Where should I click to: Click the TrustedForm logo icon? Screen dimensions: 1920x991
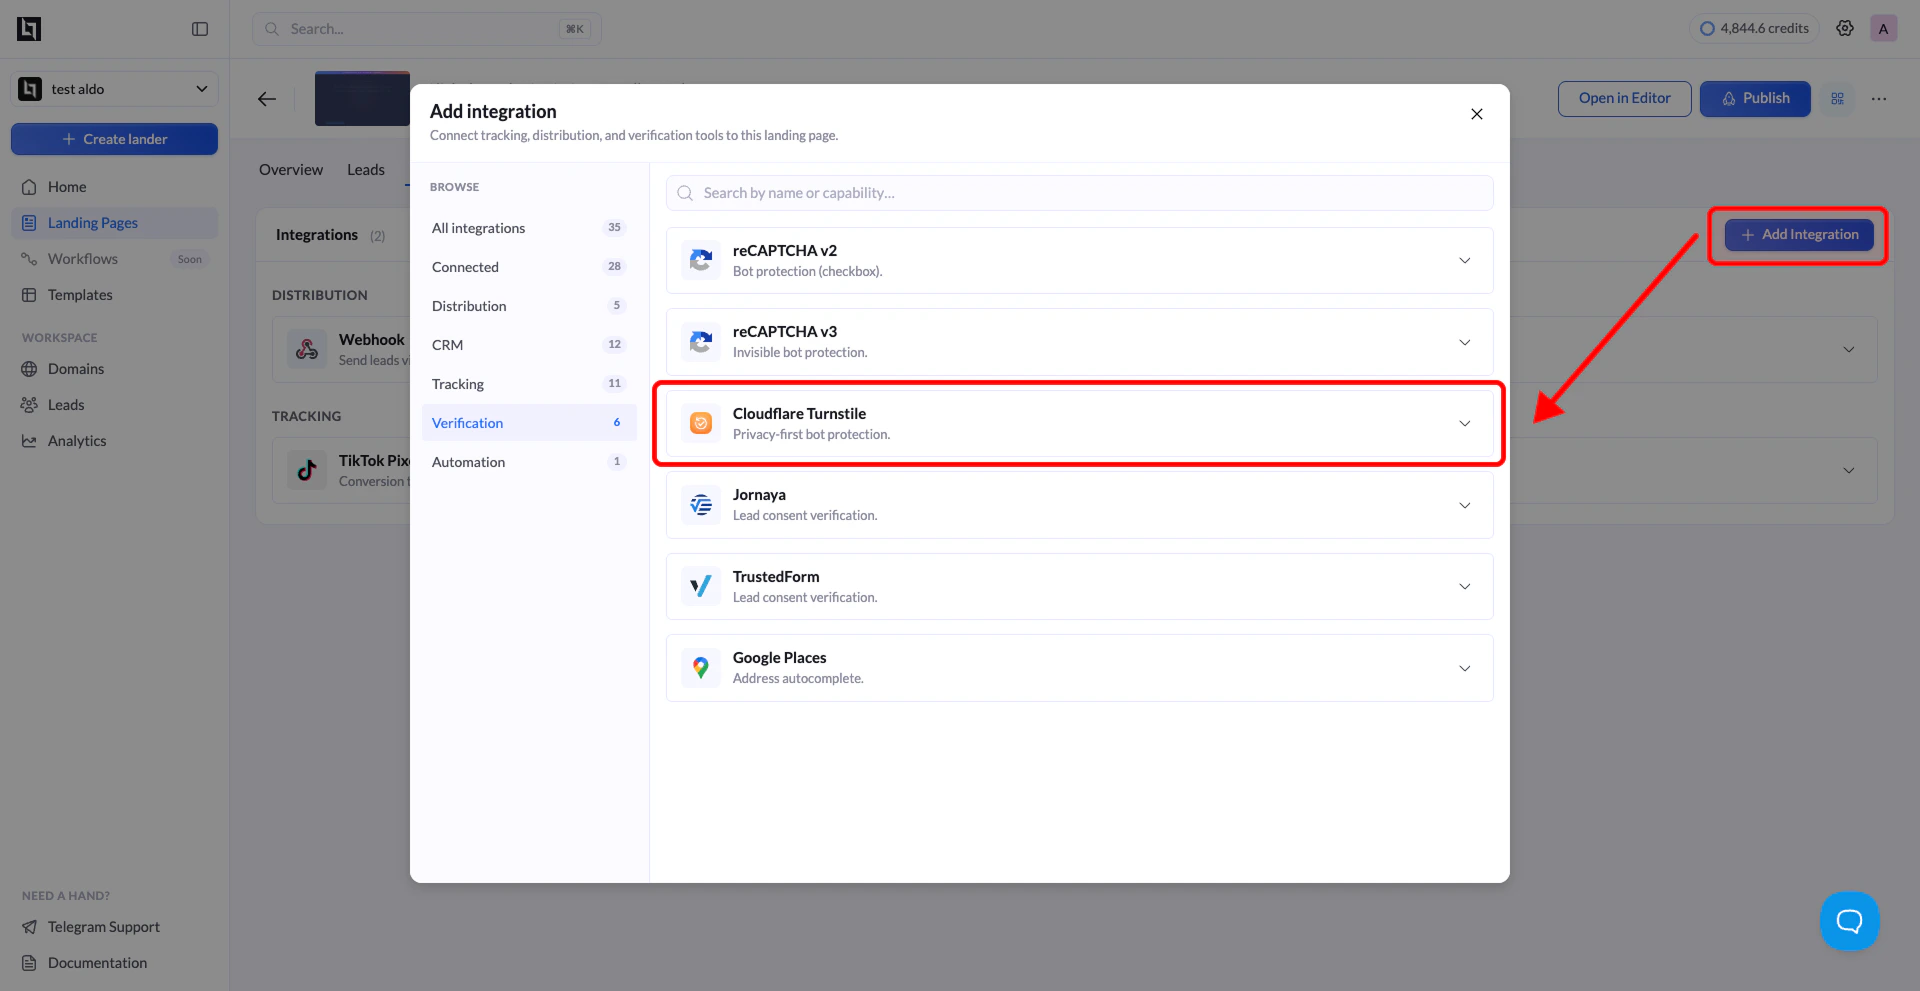[x=701, y=586]
